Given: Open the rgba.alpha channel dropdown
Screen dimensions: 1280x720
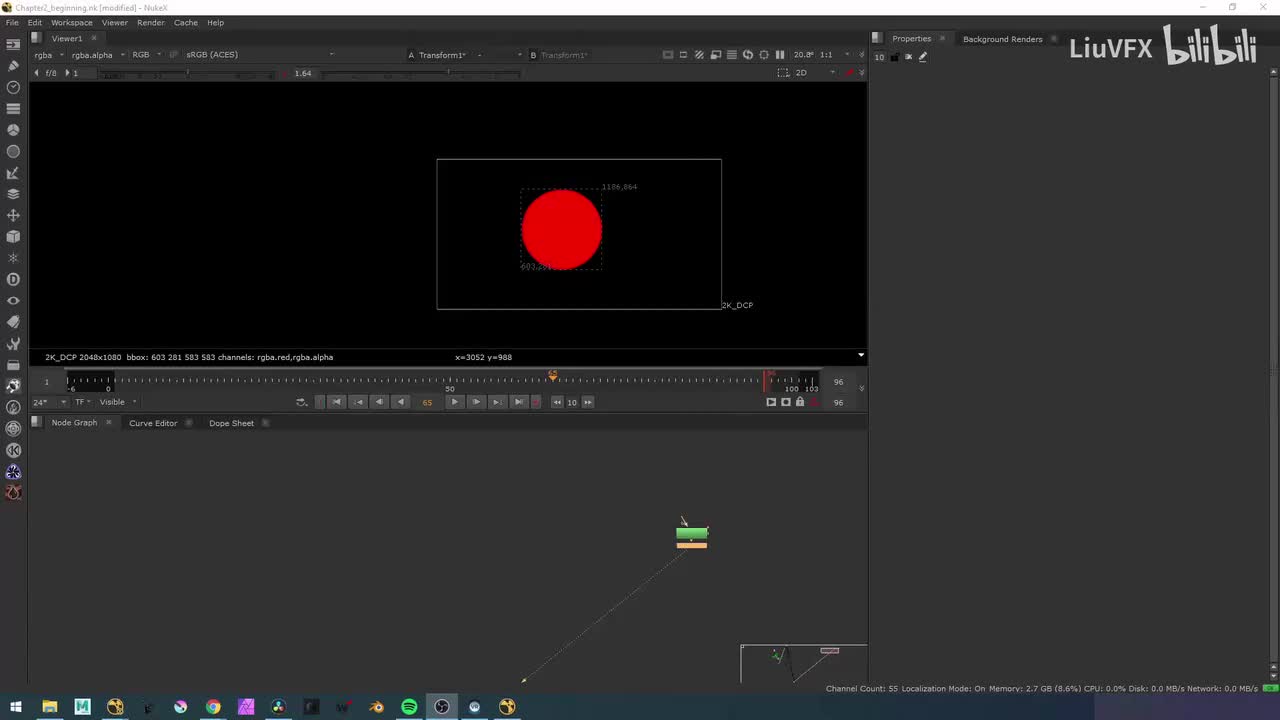Looking at the screenshot, I should (x=98, y=55).
